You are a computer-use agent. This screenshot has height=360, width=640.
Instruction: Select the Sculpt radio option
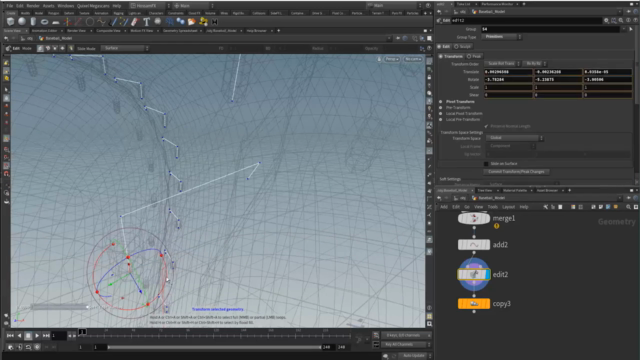point(462,47)
